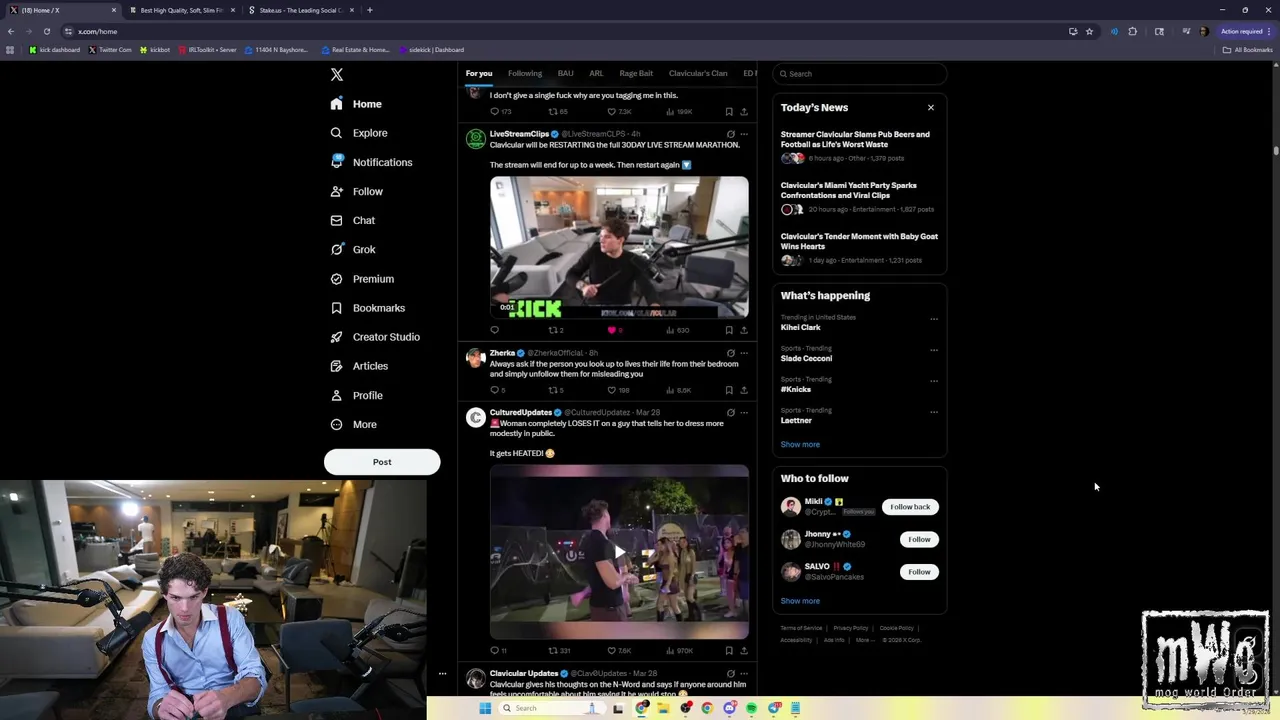Open the kick dashboard bookmark
The height and width of the screenshot is (720, 1280).
tap(55, 50)
